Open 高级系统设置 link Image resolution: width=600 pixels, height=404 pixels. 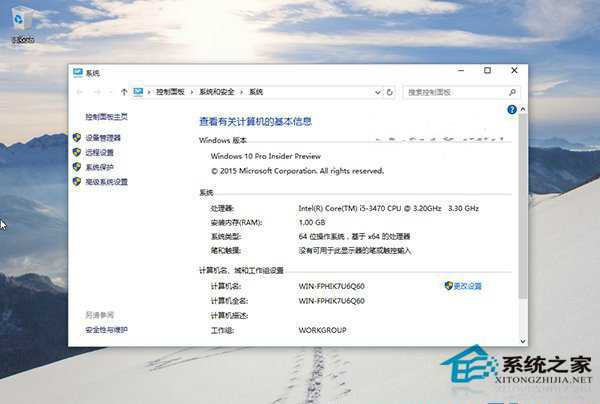pyautogui.click(x=106, y=182)
